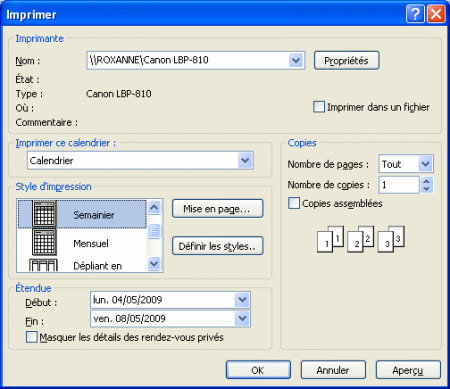Open Nombre de pages Tout dropdown
The height and width of the screenshot is (389, 450).
425,164
